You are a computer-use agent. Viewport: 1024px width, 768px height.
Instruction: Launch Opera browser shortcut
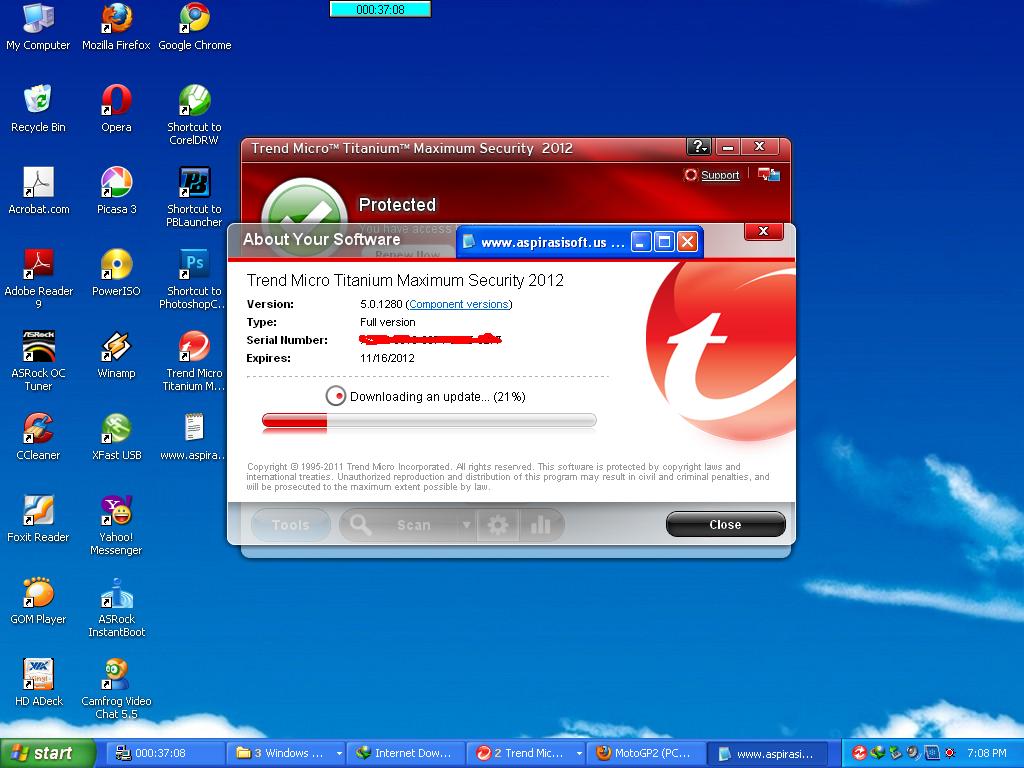116,109
